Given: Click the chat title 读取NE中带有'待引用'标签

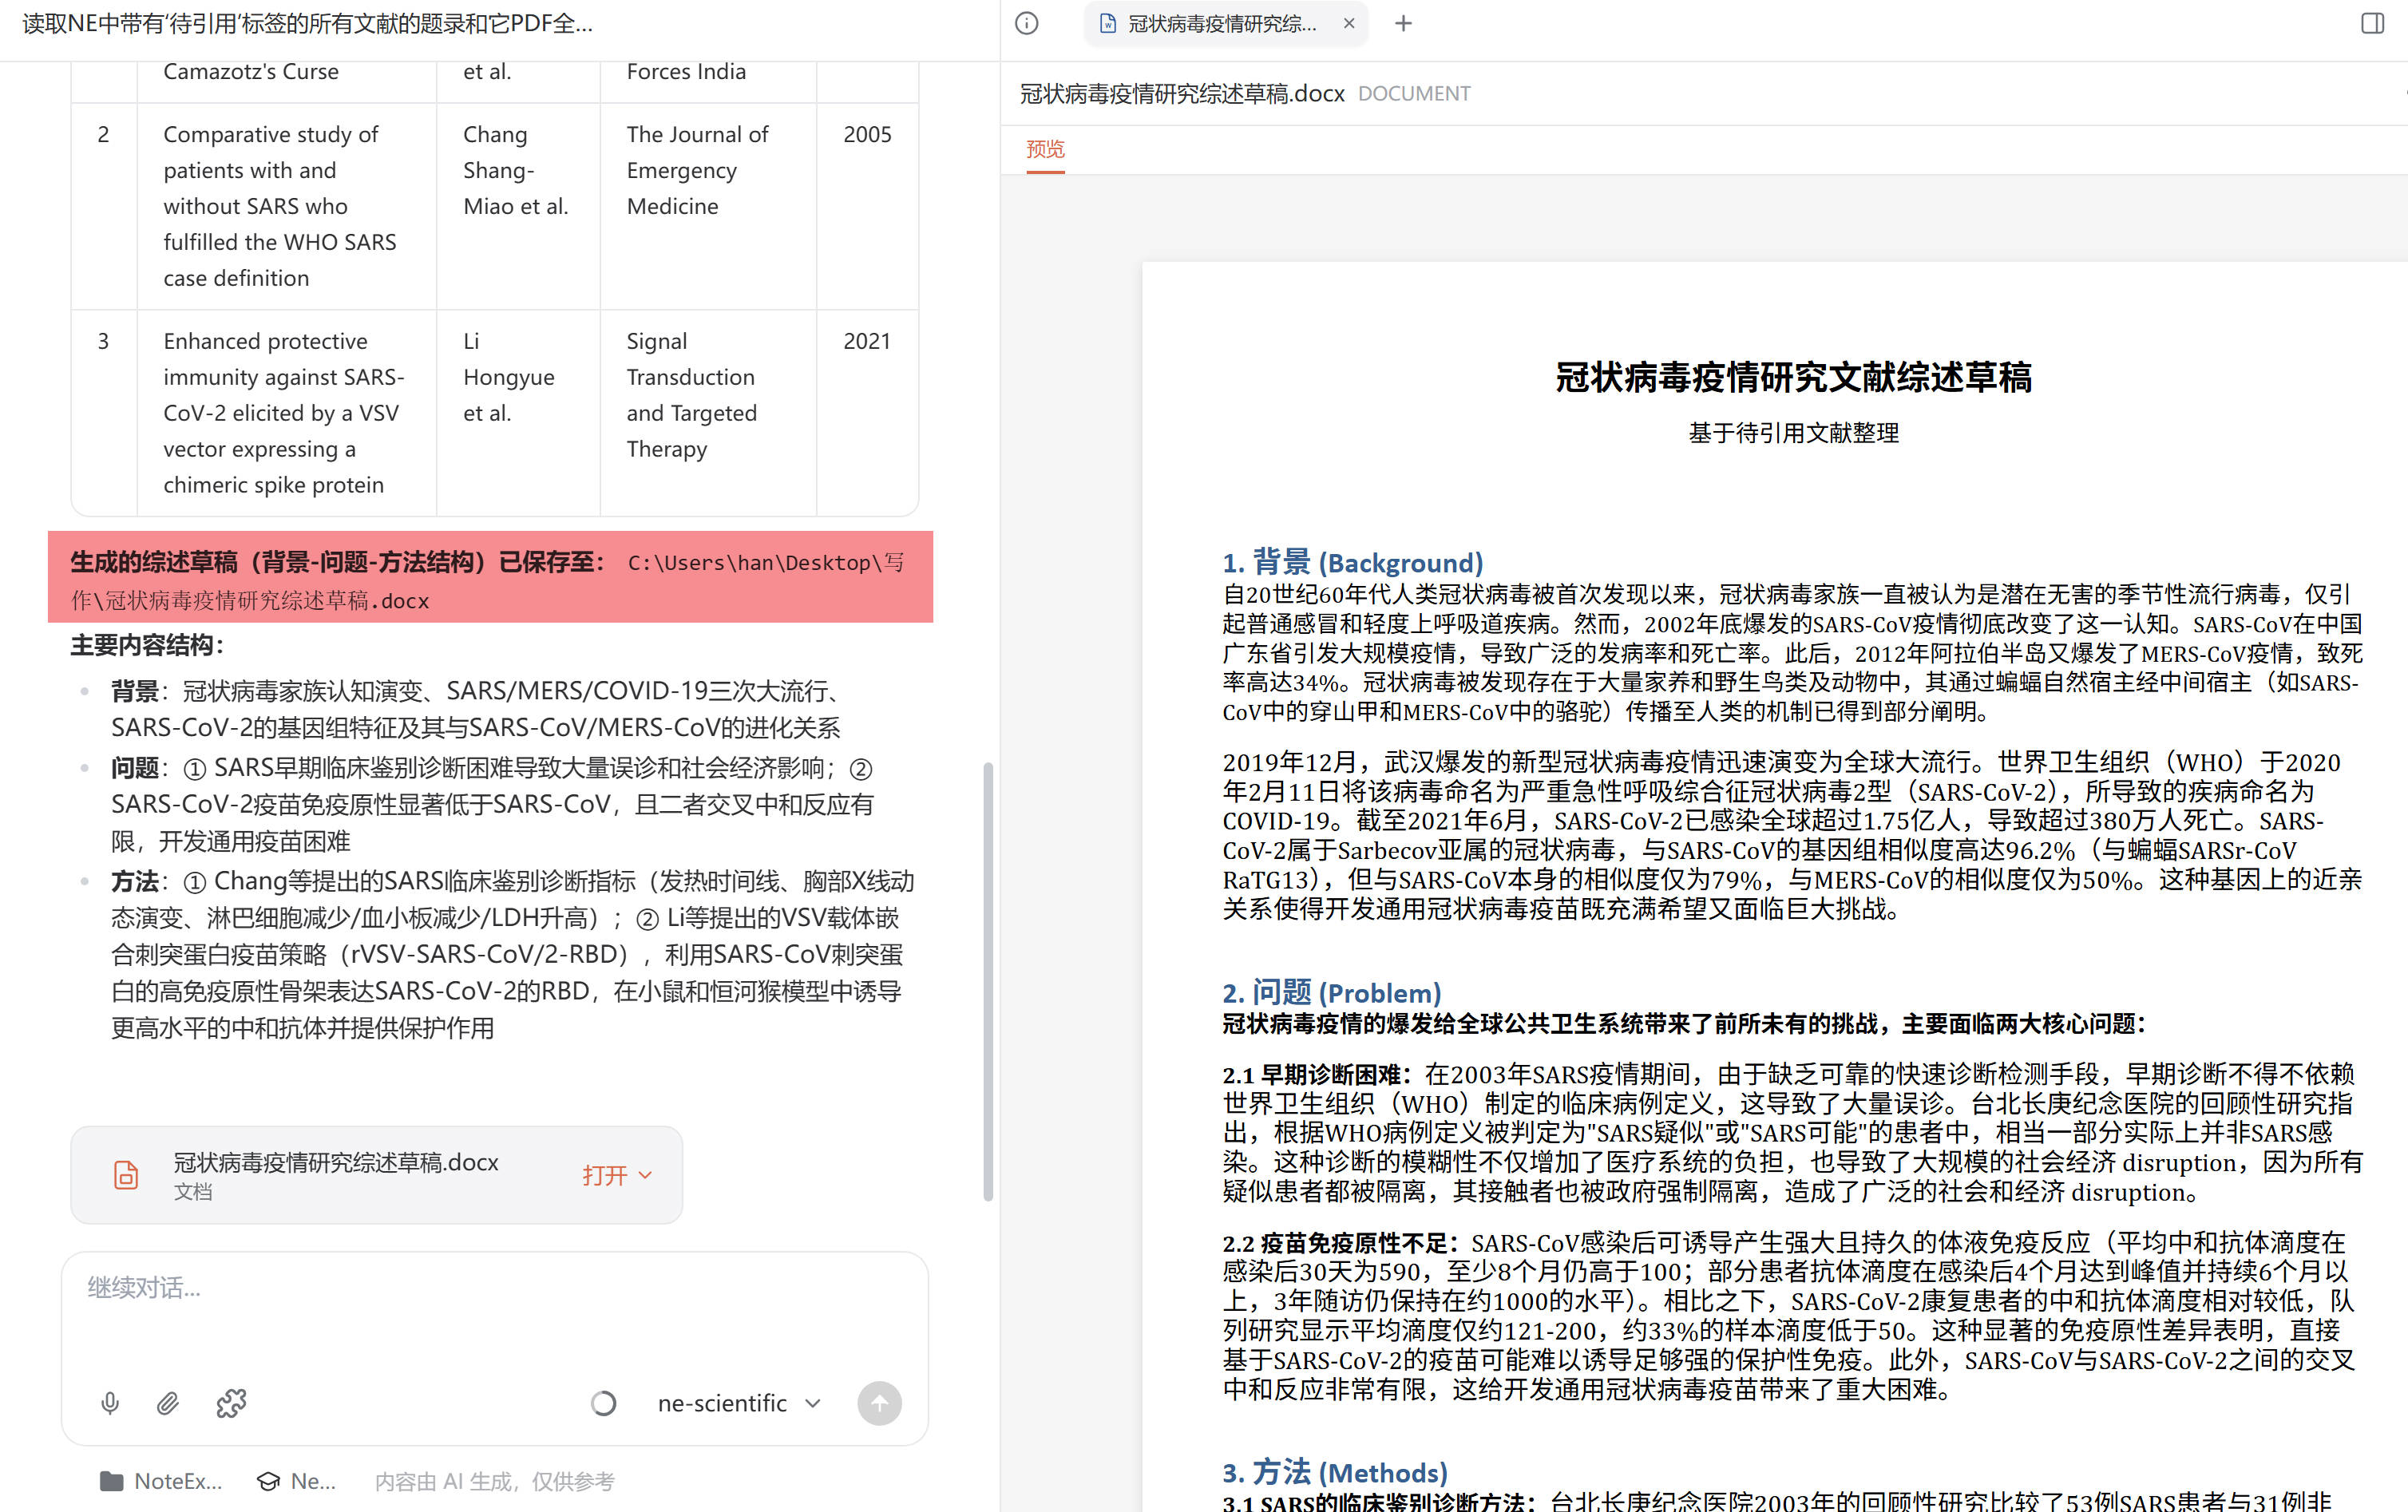Looking at the screenshot, I should pyautogui.click(x=307, y=23).
